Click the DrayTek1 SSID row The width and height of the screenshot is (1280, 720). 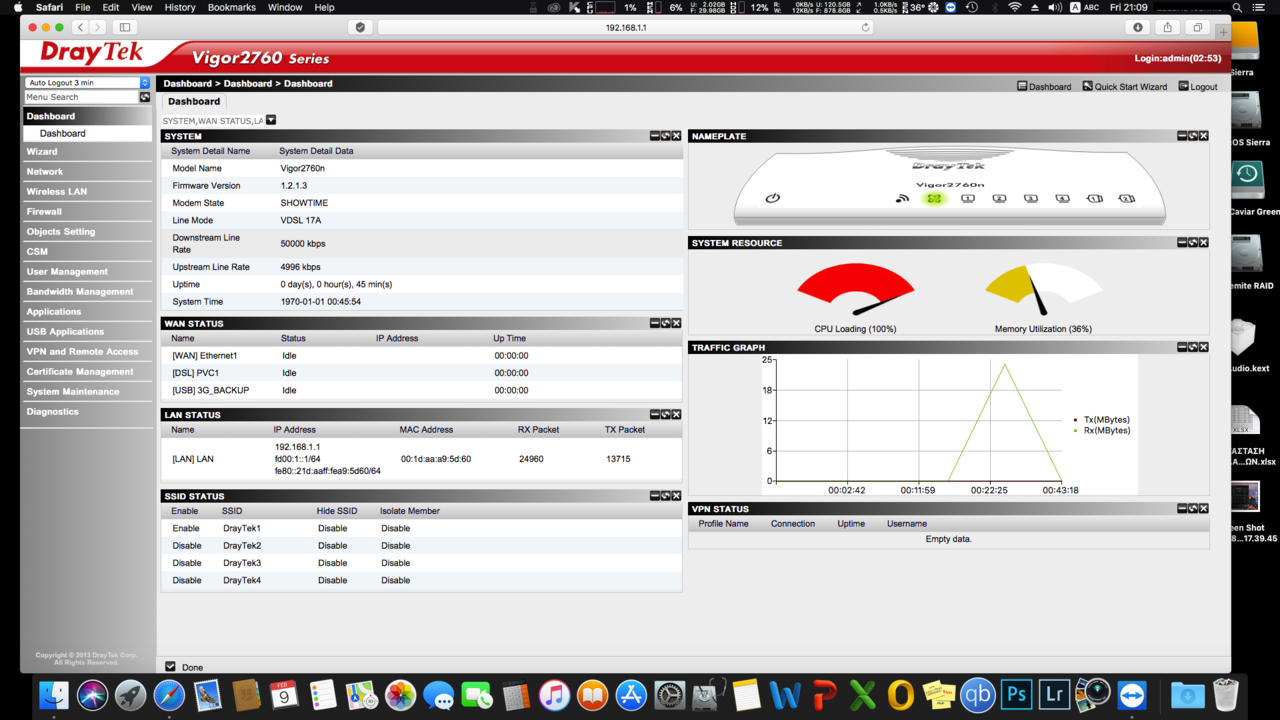tap(421, 528)
